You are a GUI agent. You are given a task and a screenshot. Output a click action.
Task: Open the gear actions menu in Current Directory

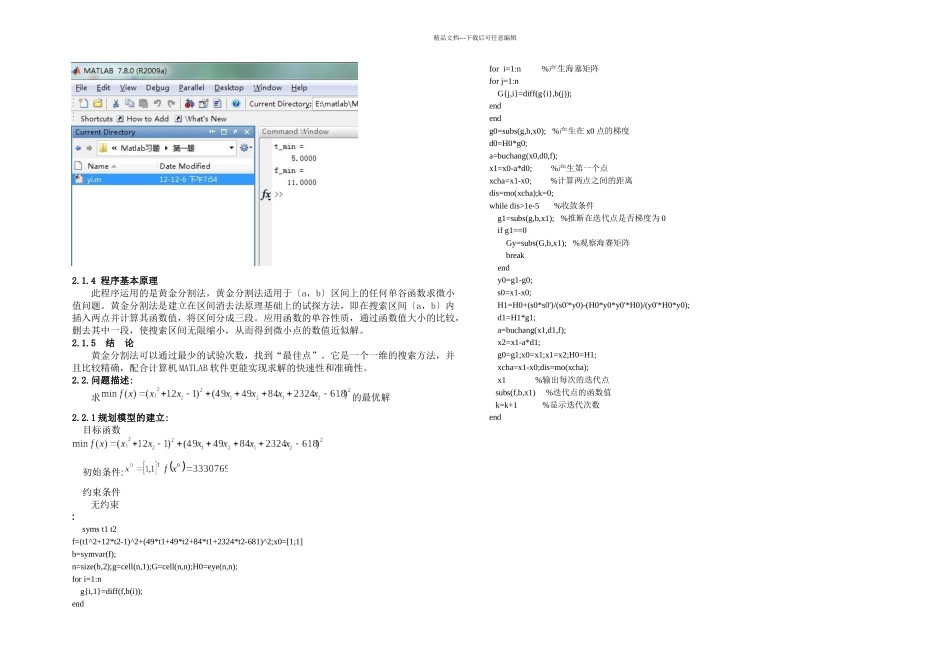pos(245,148)
